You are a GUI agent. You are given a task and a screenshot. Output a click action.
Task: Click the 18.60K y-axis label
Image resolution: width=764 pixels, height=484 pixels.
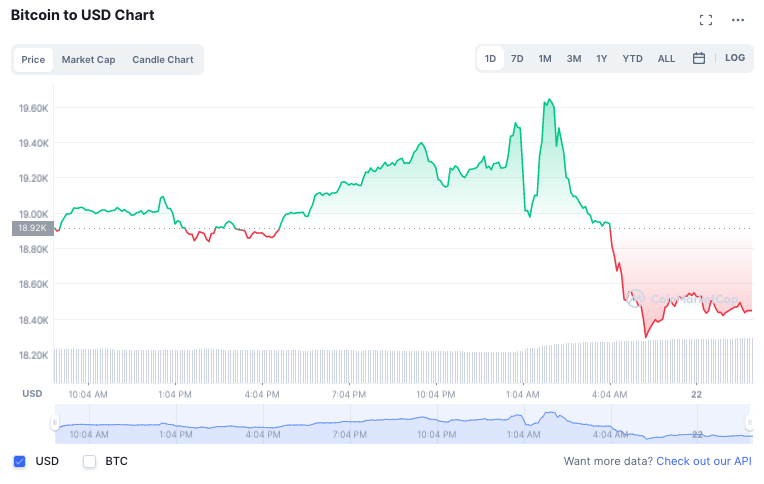pyautogui.click(x=34, y=284)
